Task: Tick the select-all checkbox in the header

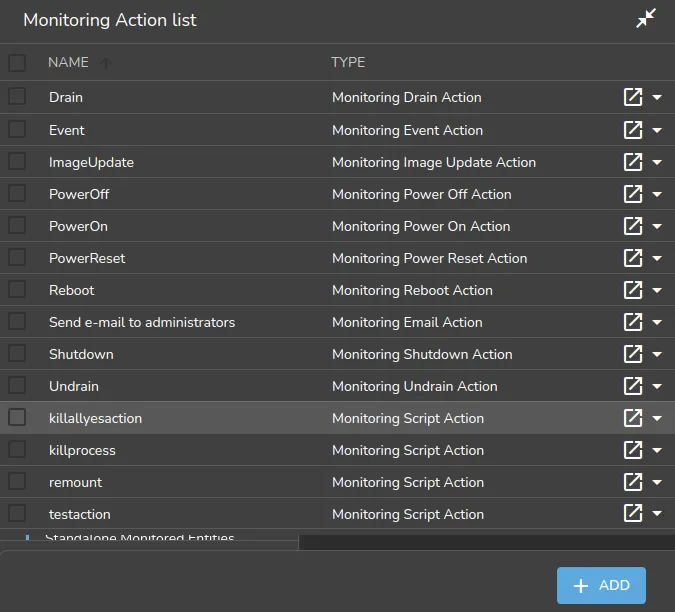Action: [x=17, y=63]
